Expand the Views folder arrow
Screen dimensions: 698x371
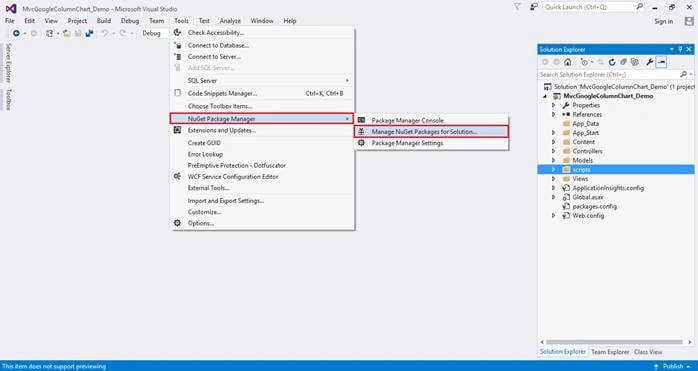tap(553, 179)
